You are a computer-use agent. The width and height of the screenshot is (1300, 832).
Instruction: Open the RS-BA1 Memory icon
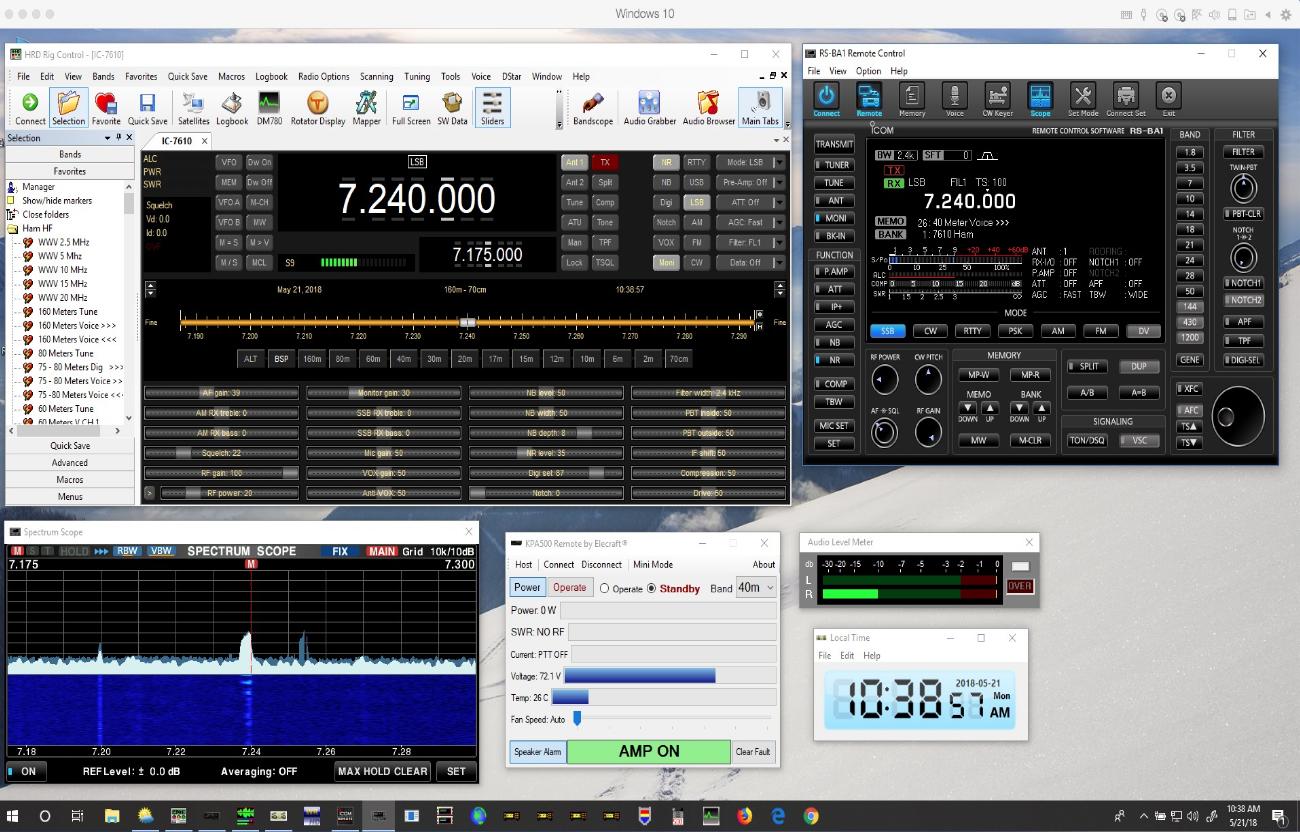coord(912,100)
